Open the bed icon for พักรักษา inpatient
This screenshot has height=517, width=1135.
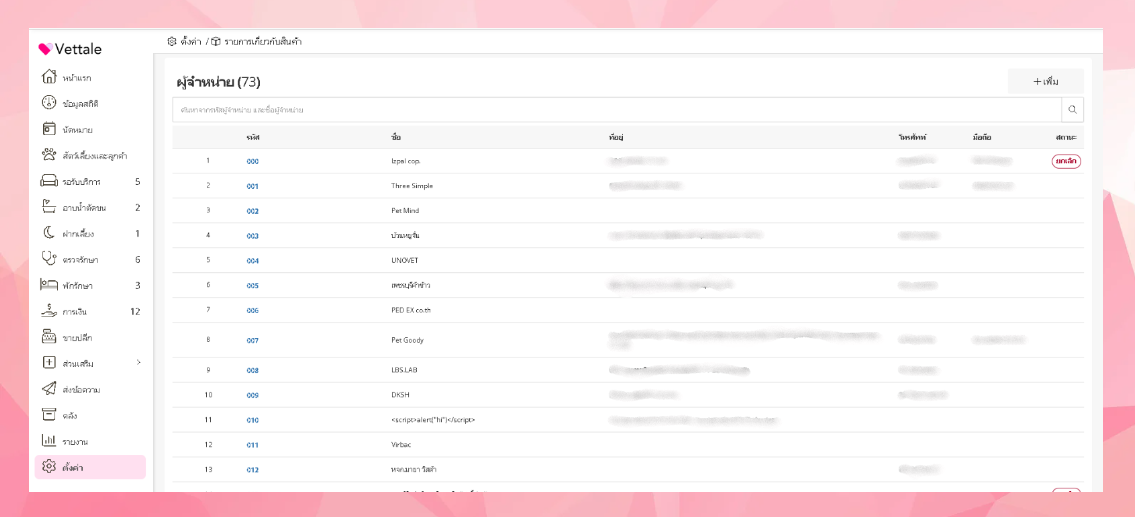click(x=48, y=285)
